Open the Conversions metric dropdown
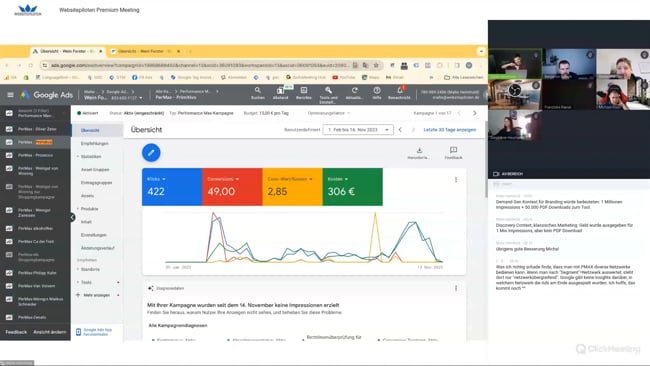Viewport: 650px width, 366px height. (223, 179)
